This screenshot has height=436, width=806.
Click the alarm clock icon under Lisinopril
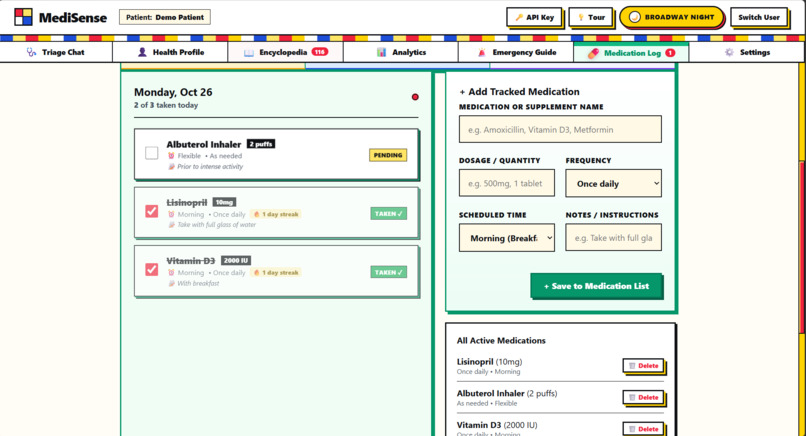pyautogui.click(x=171, y=214)
